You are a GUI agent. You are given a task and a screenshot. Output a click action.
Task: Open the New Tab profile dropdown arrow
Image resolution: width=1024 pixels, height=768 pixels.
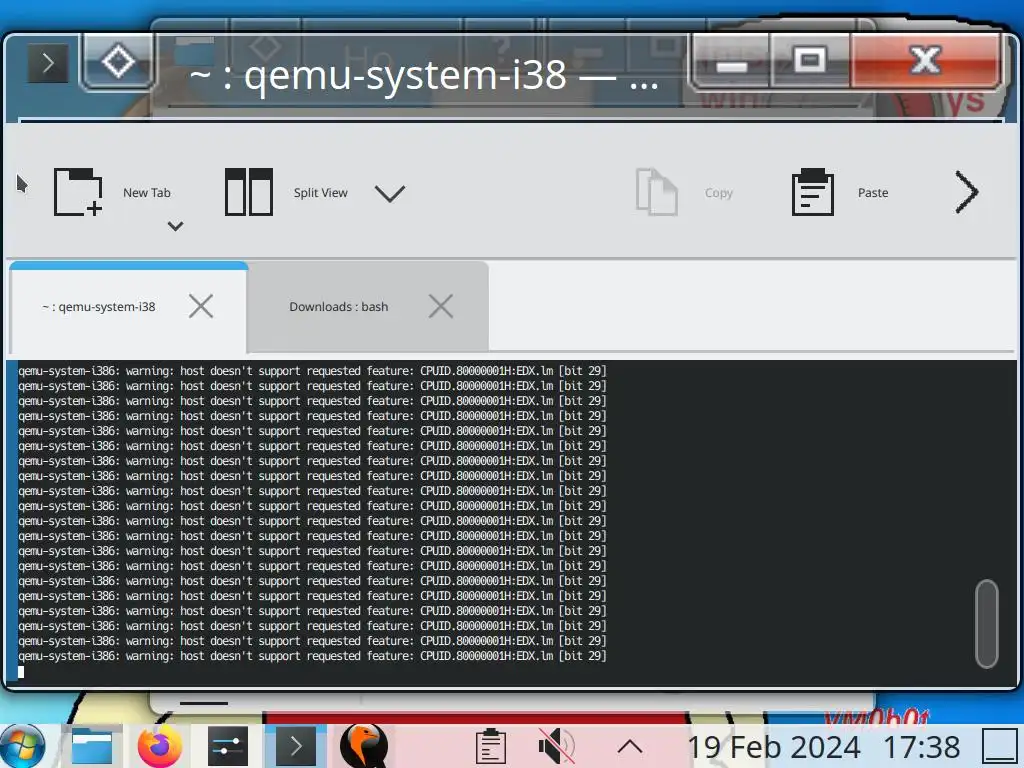coord(175,227)
